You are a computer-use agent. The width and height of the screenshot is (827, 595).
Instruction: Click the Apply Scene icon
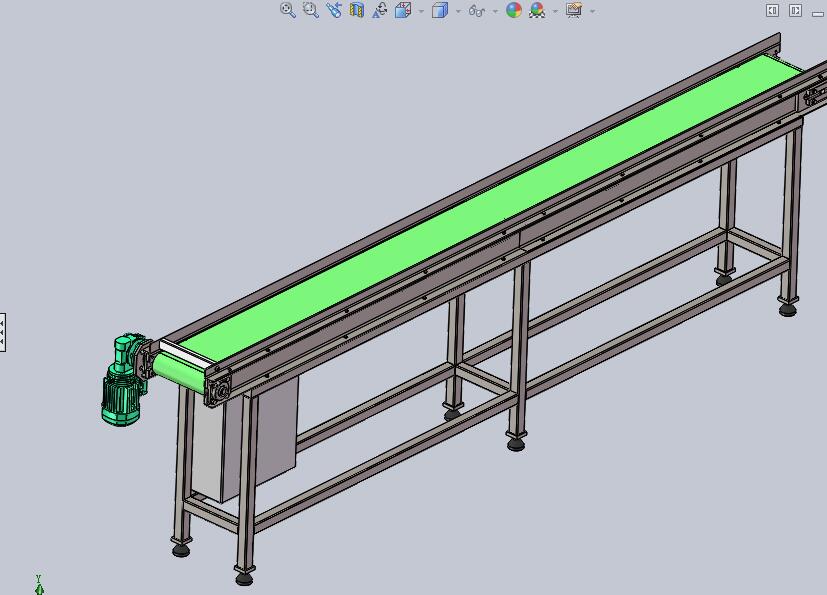(537, 10)
